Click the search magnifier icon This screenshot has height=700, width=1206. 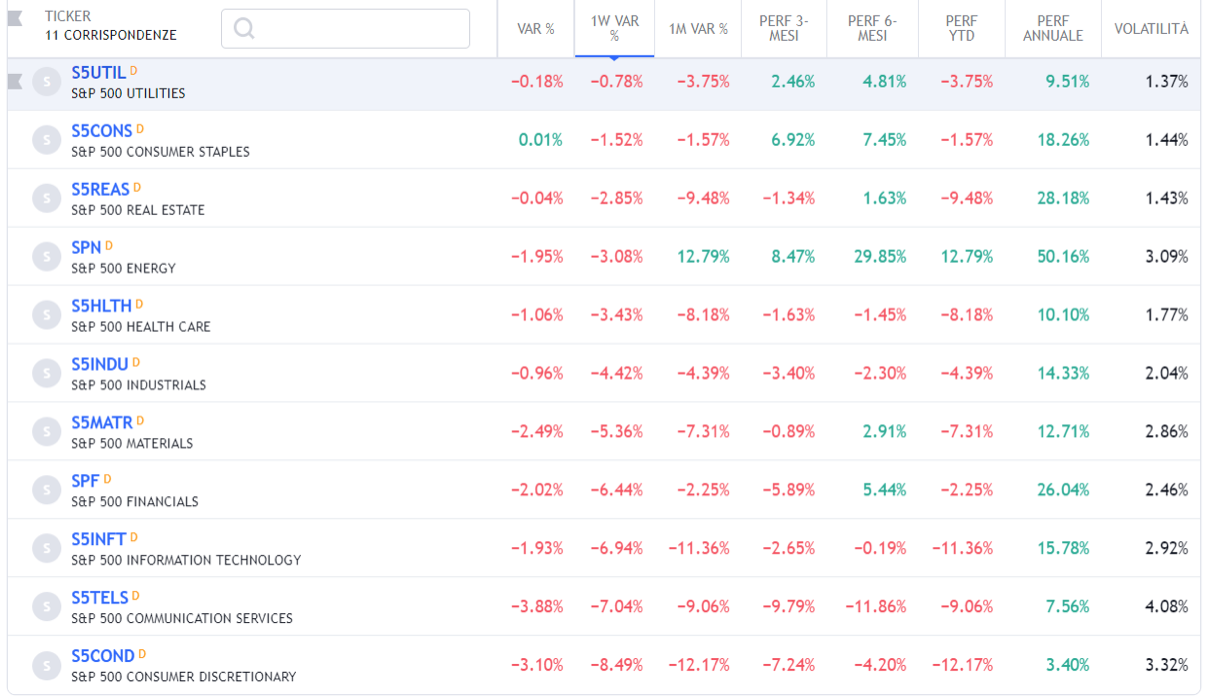[243, 29]
